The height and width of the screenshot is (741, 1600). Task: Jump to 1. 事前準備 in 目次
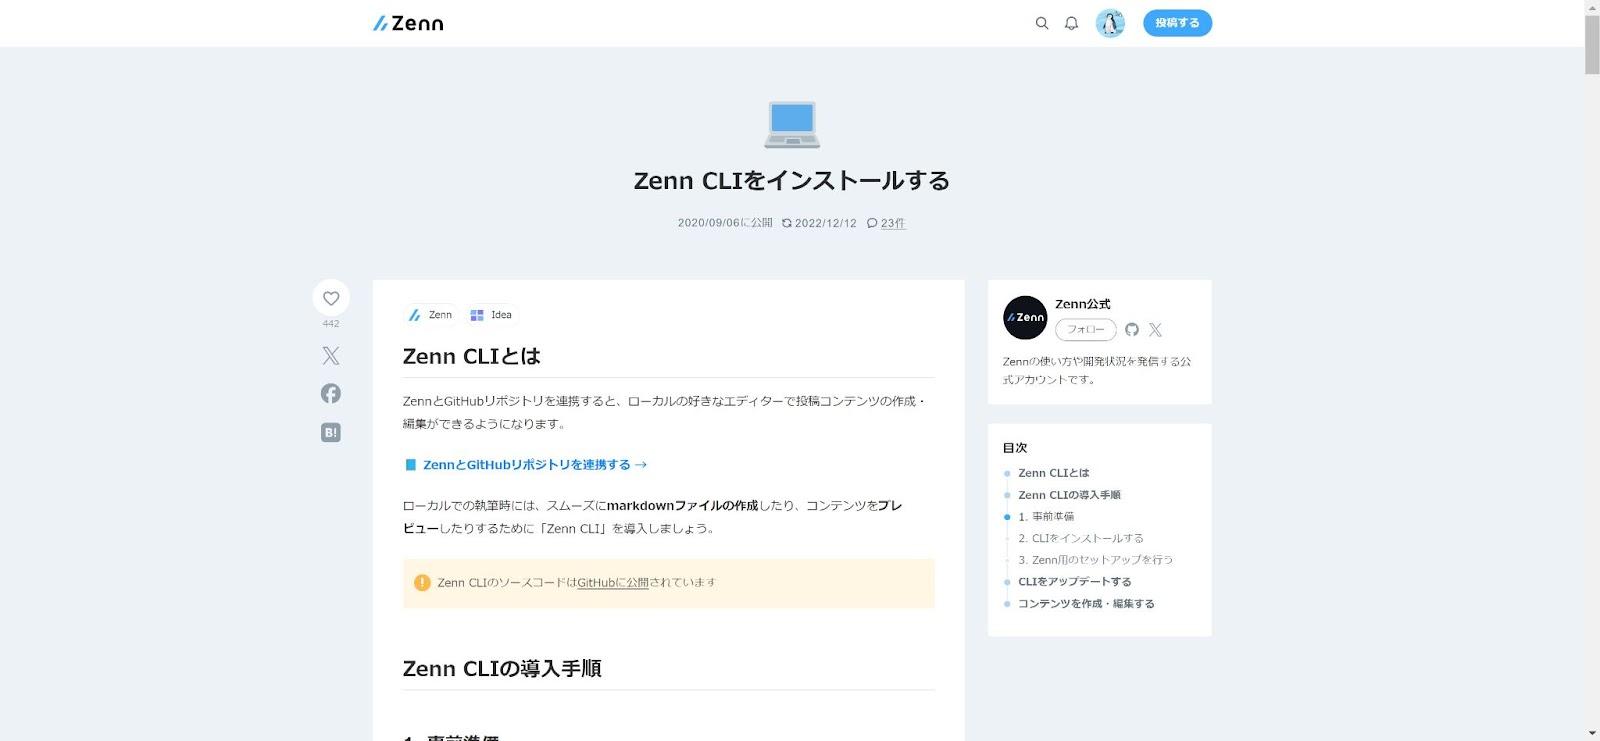(1046, 517)
